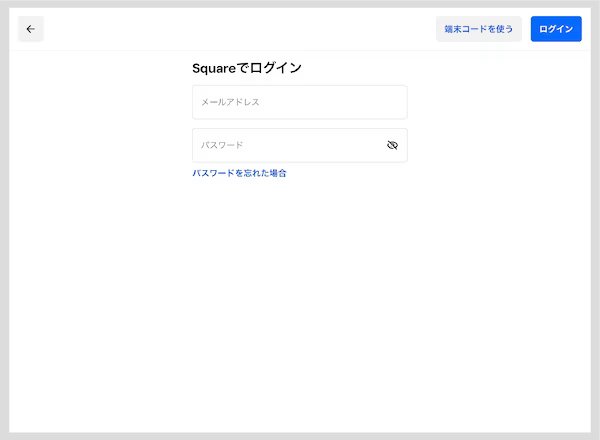Toggle password visibility with the eye icon
600x440 pixels.
point(392,145)
